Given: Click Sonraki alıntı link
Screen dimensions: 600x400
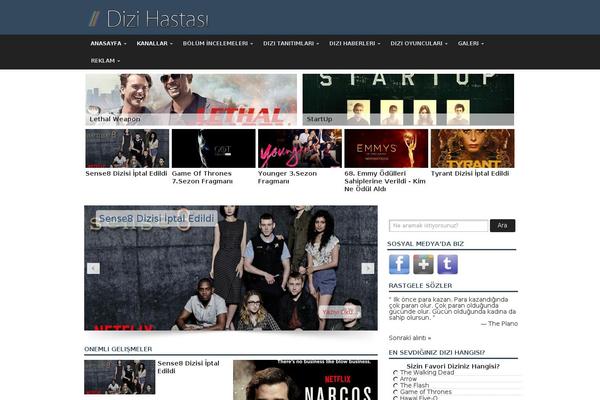Looking at the screenshot, I should (410, 338).
